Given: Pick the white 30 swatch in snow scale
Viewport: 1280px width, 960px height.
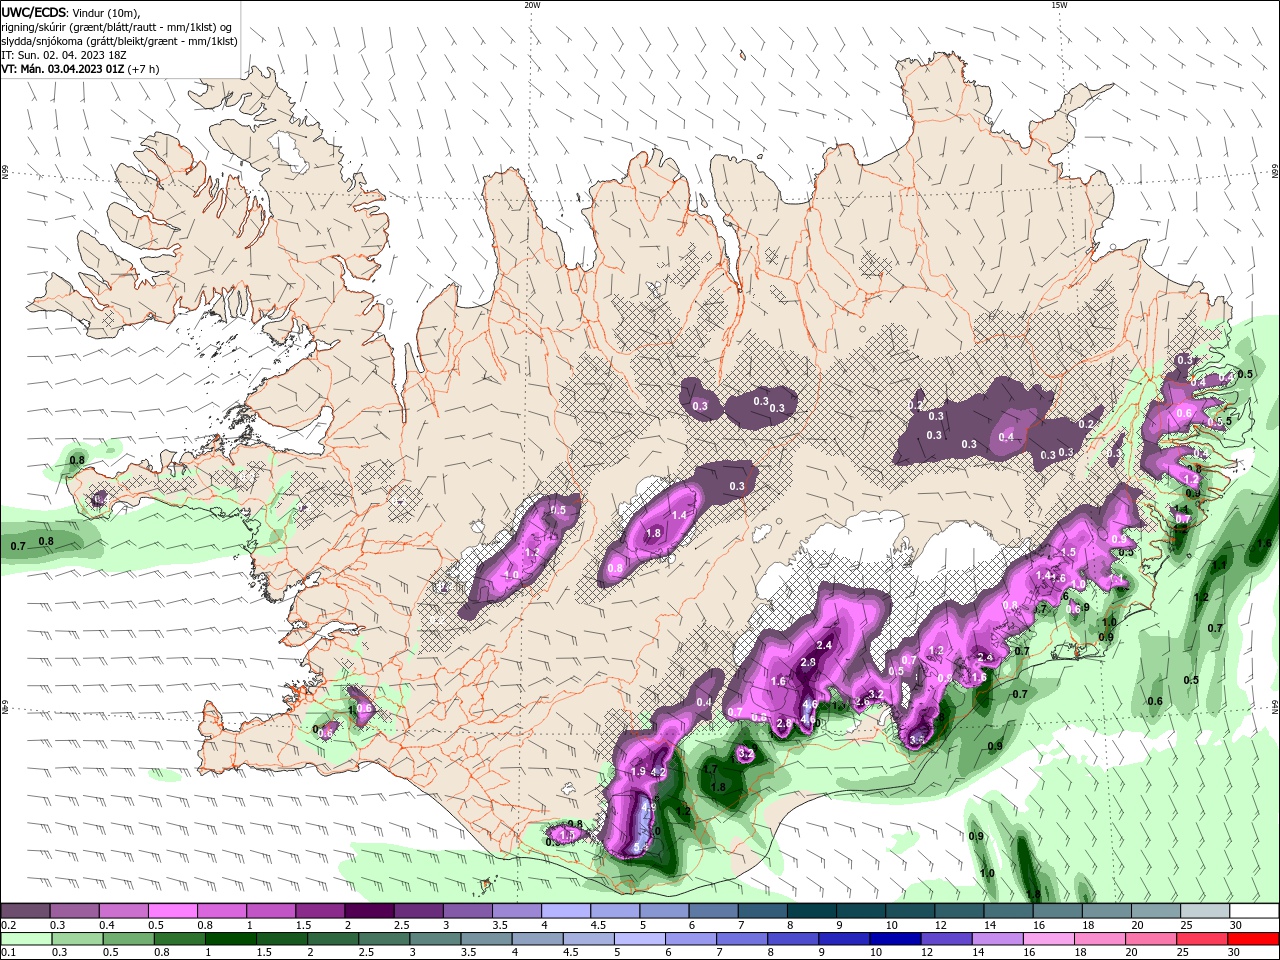Looking at the screenshot, I should pyautogui.click(x=1254, y=911).
